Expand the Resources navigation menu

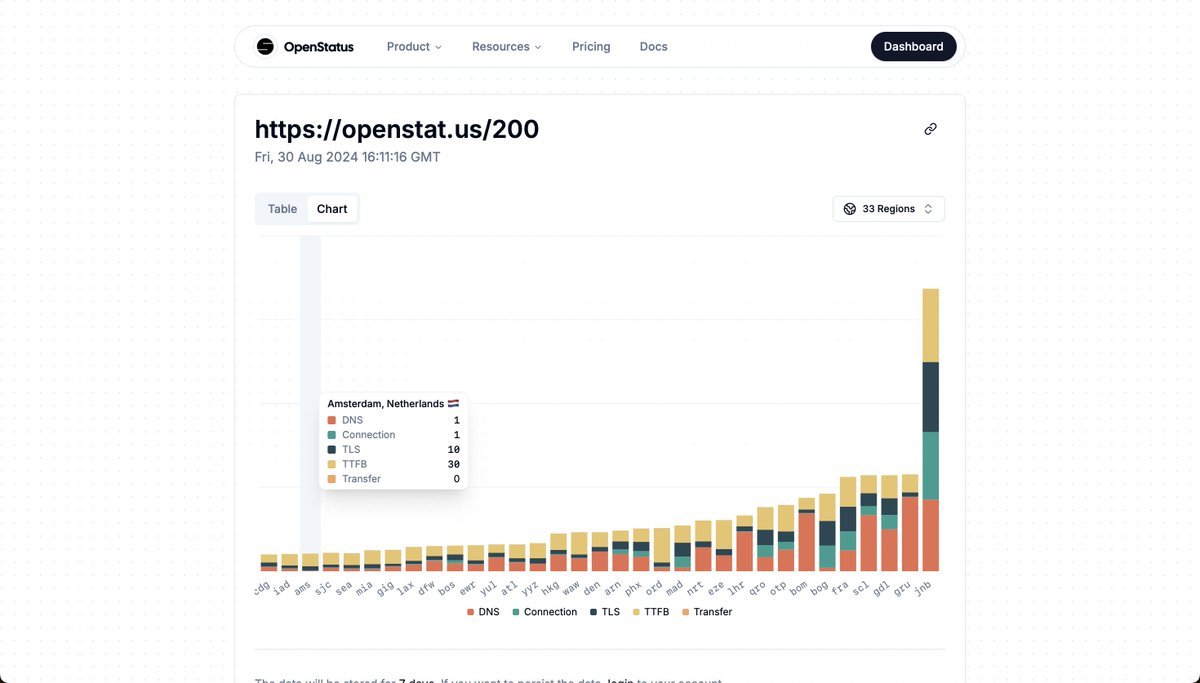click(507, 46)
